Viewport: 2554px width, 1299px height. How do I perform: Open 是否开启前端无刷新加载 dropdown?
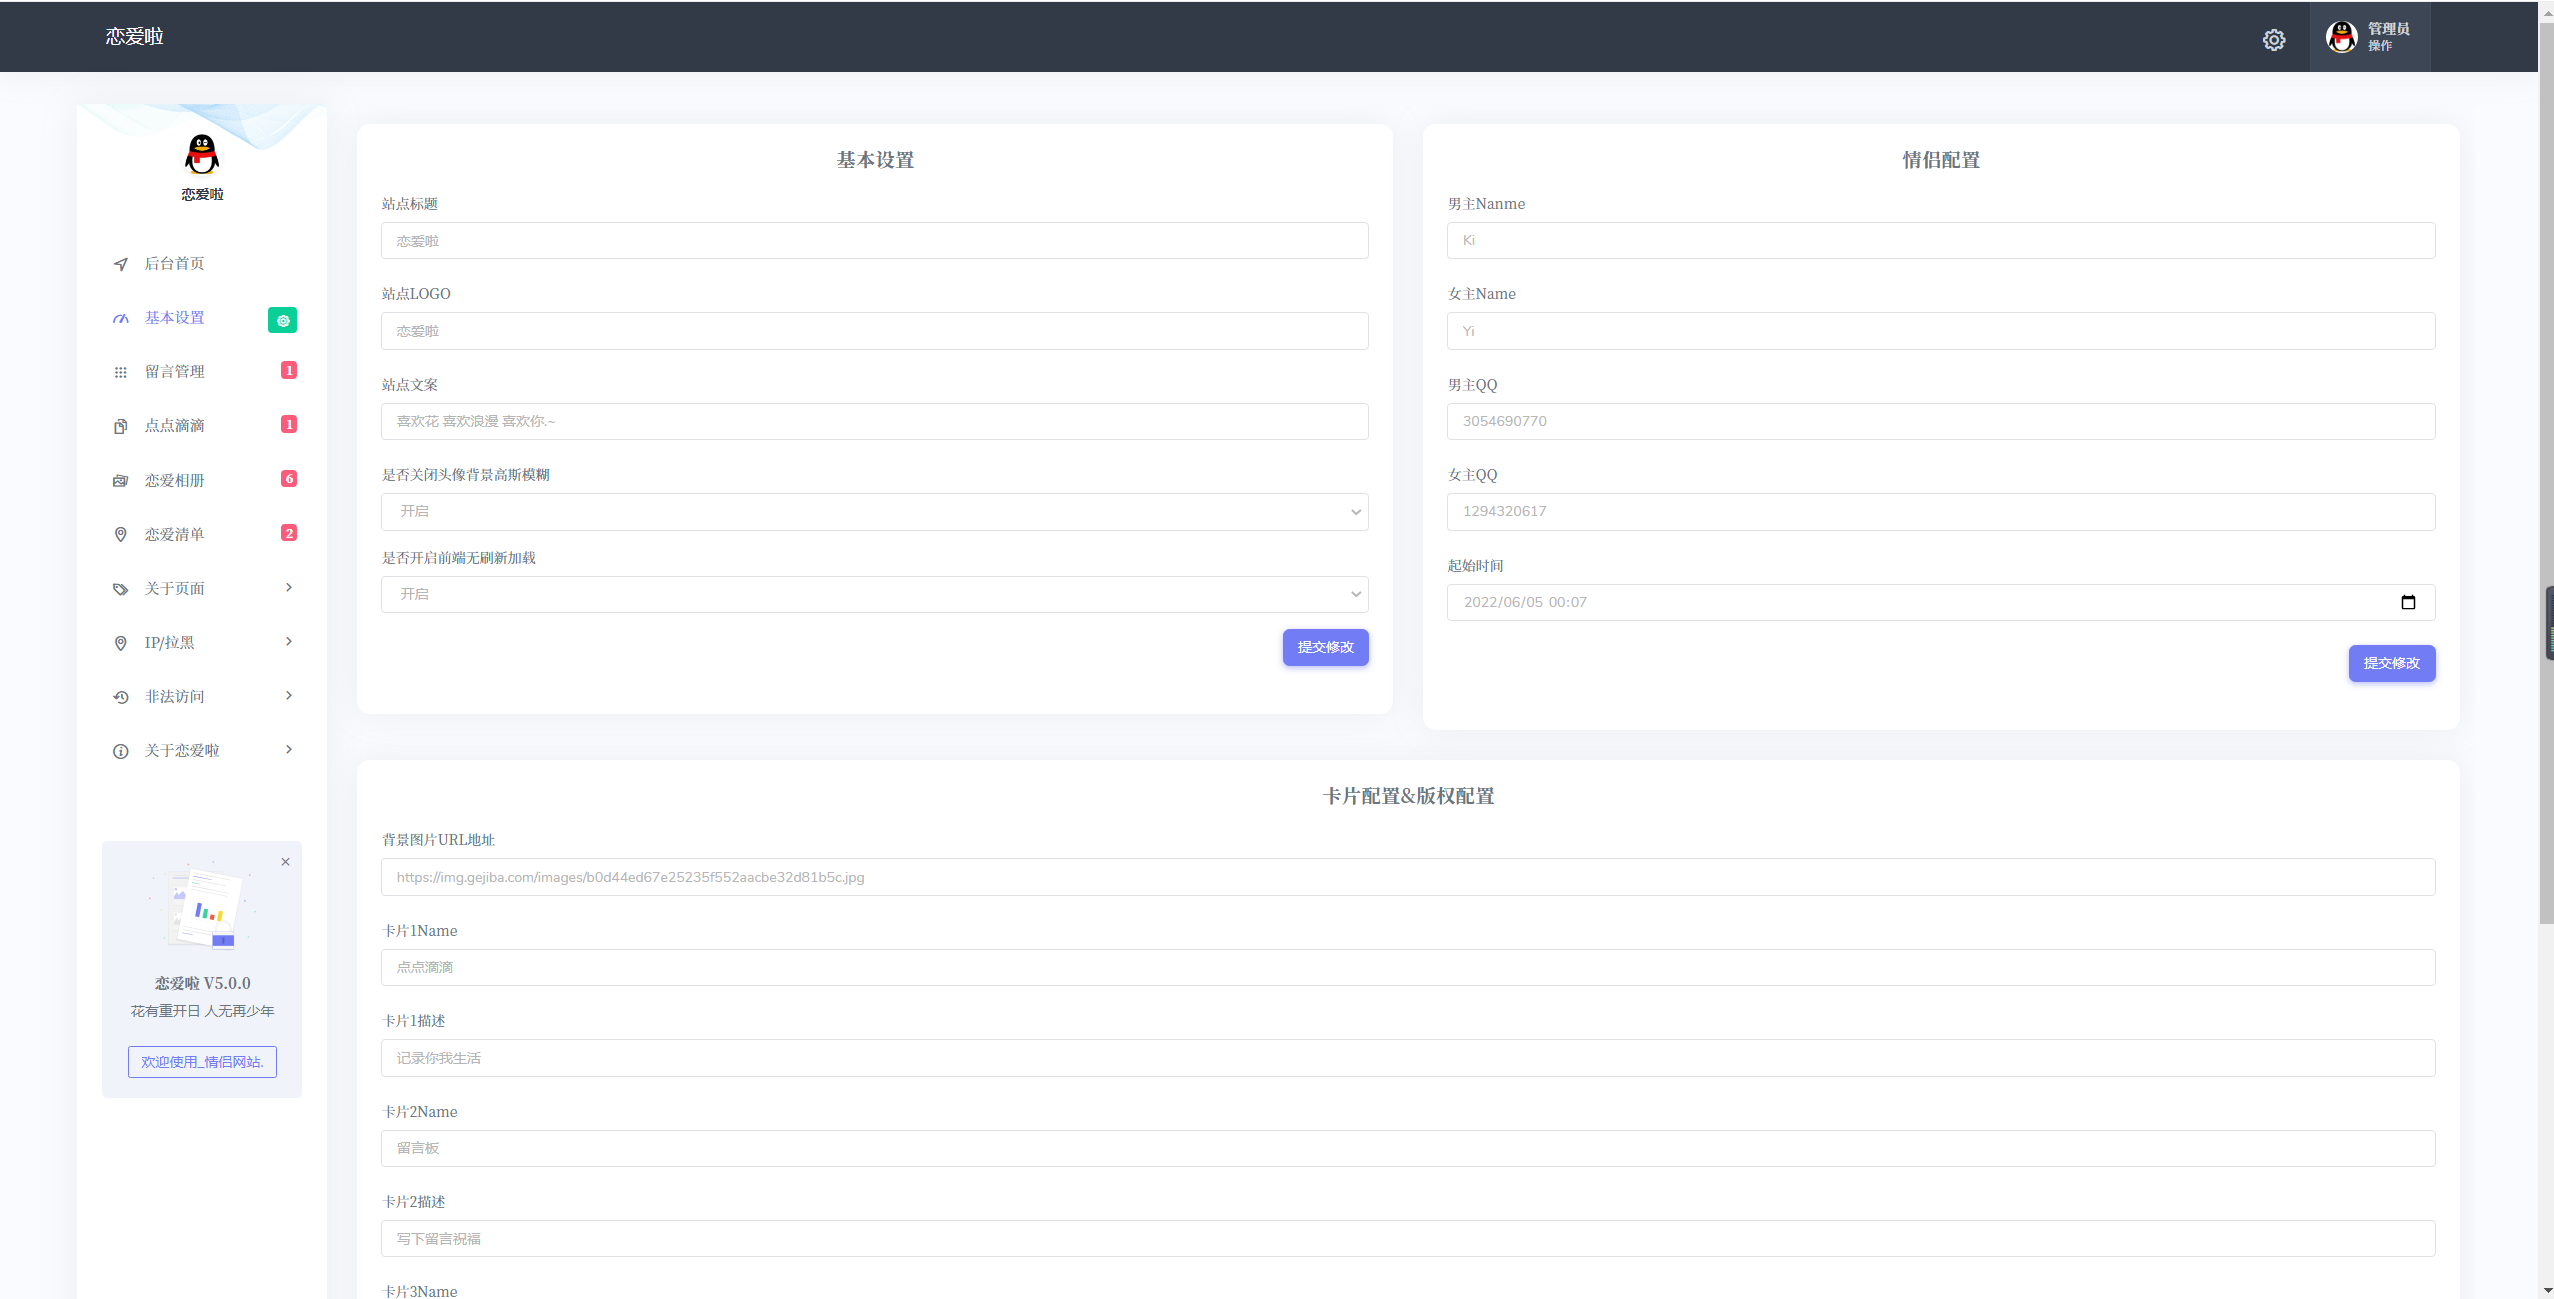point(873,594)
